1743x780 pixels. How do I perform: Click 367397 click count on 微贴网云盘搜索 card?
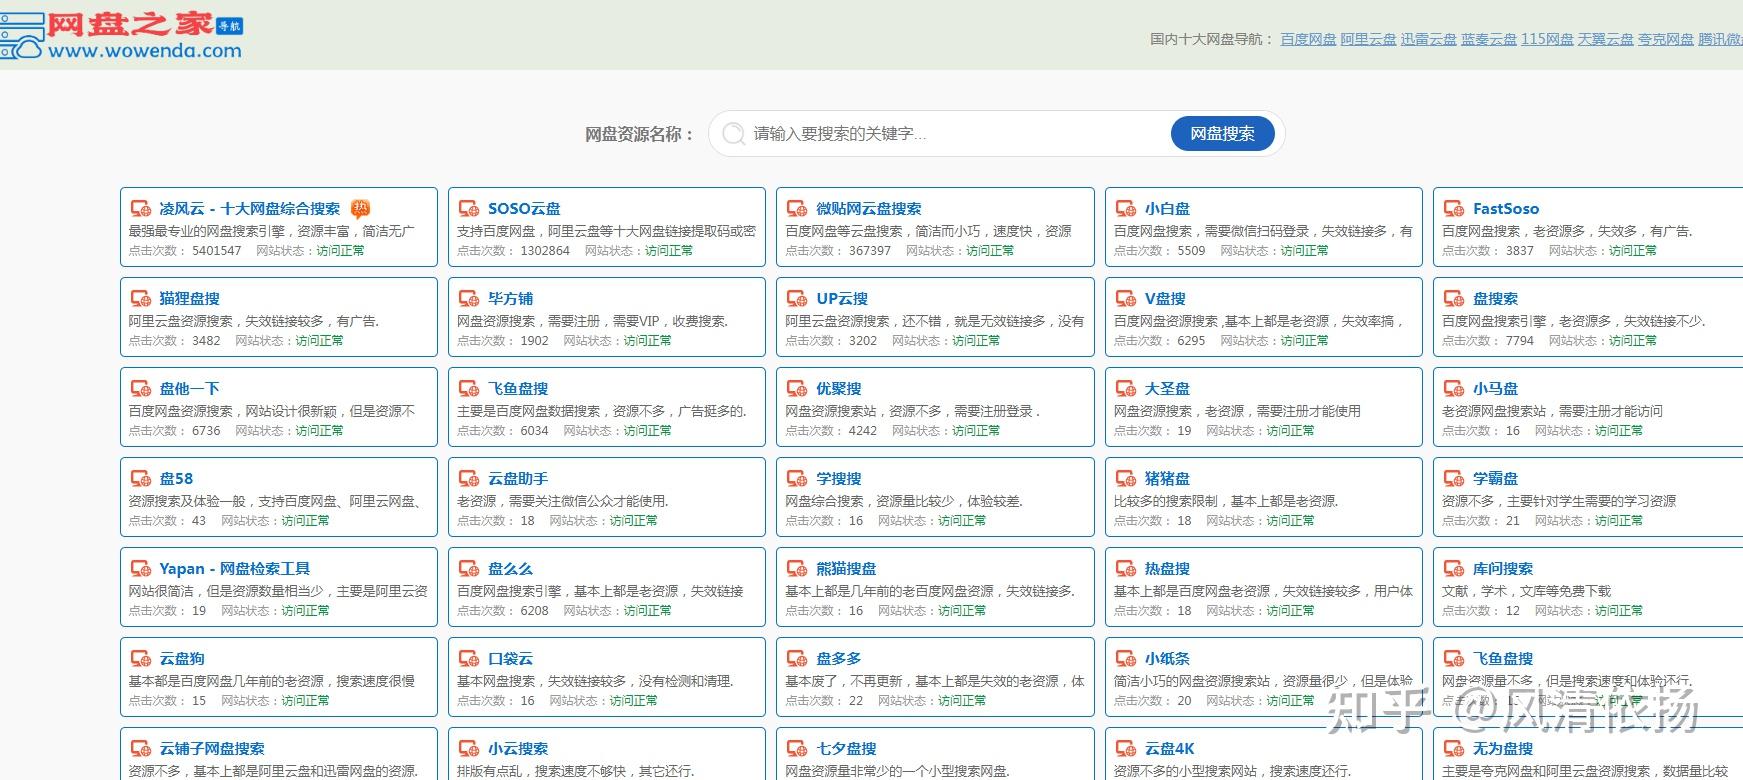click(870, 251)
